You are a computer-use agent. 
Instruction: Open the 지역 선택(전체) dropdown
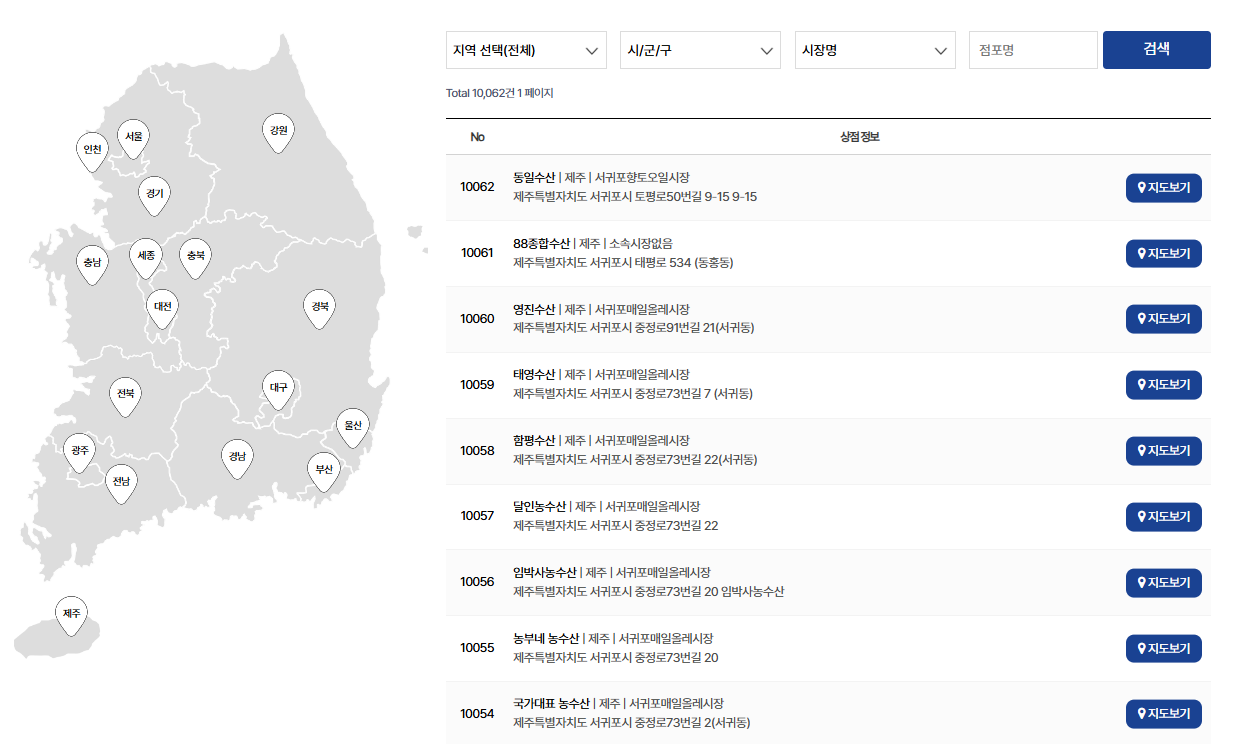tap(527, 50)
